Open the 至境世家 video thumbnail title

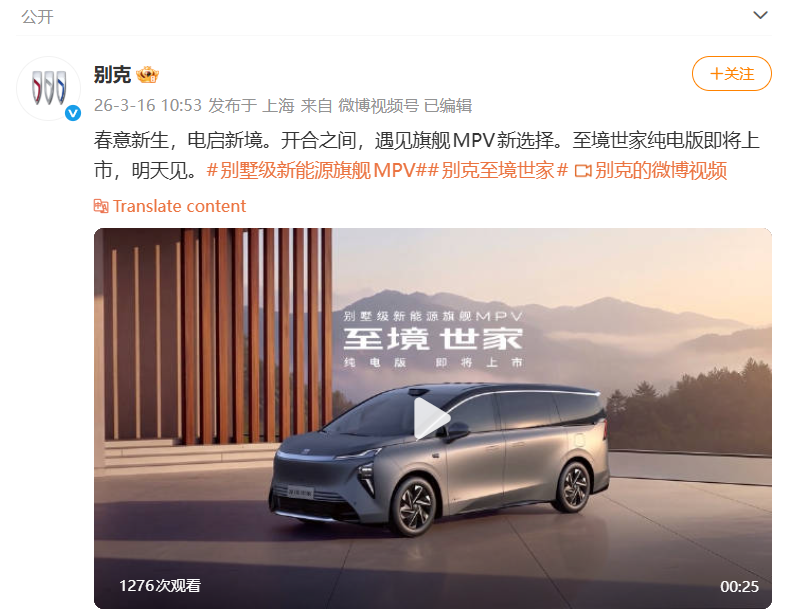pos(433,339)
